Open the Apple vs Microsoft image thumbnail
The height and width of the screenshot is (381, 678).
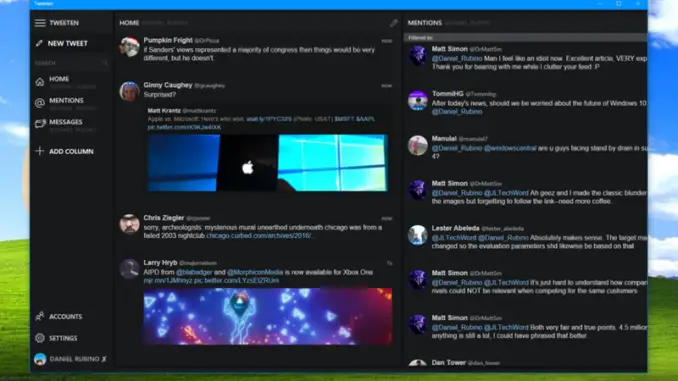[268, 163]
